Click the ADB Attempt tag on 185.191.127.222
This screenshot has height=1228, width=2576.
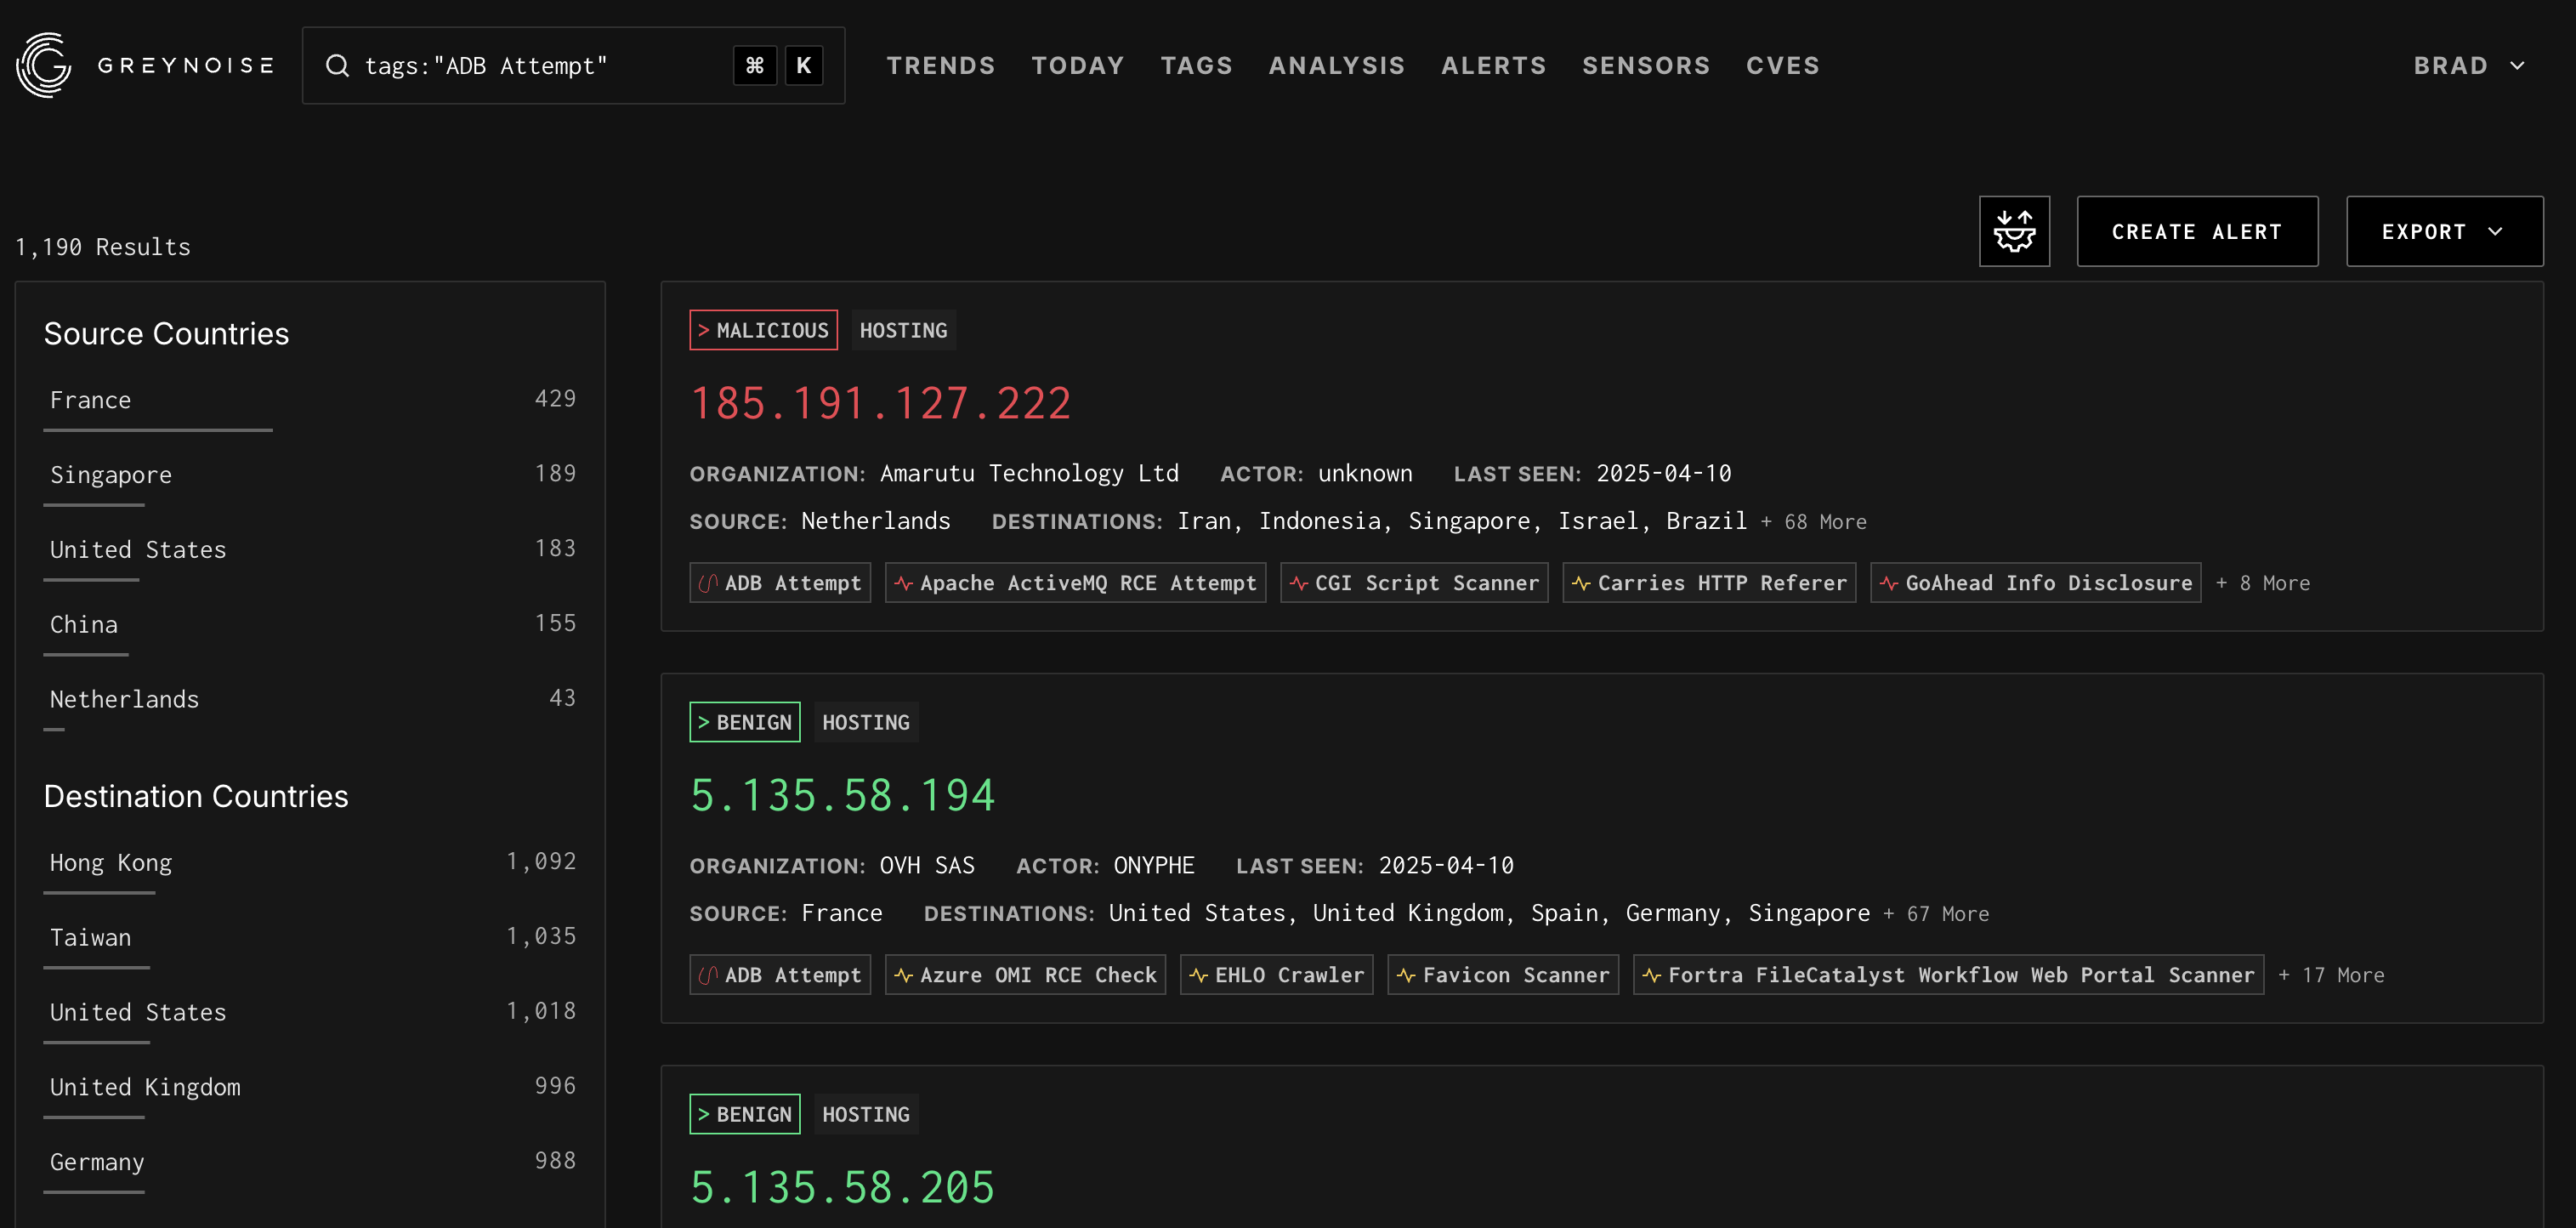[780, 583]
